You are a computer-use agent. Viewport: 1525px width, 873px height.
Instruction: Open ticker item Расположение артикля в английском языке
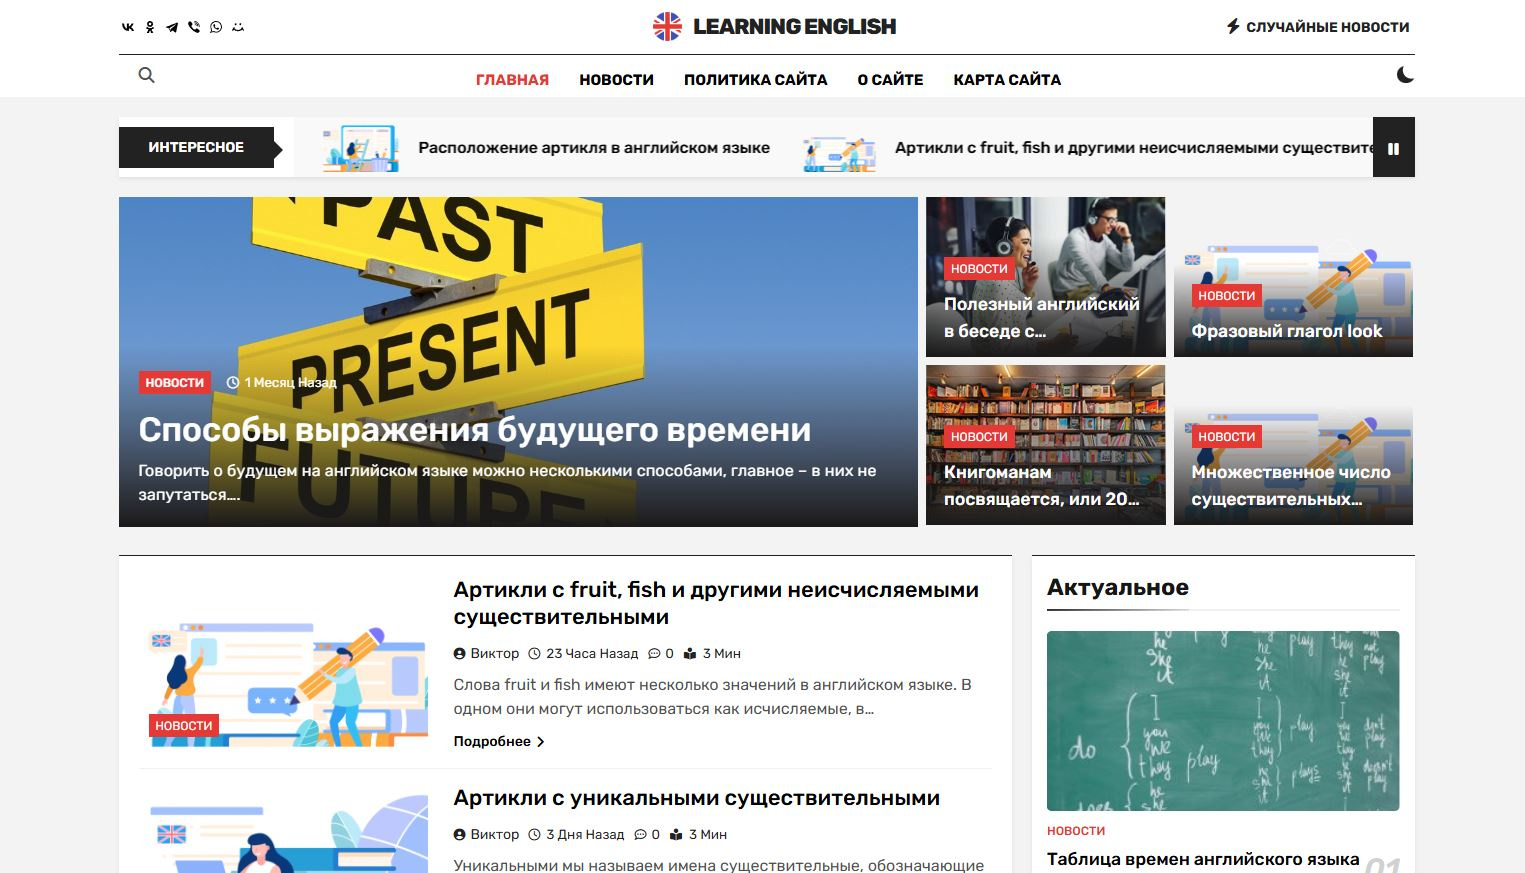pyautogui.click(x=594, y=148)
